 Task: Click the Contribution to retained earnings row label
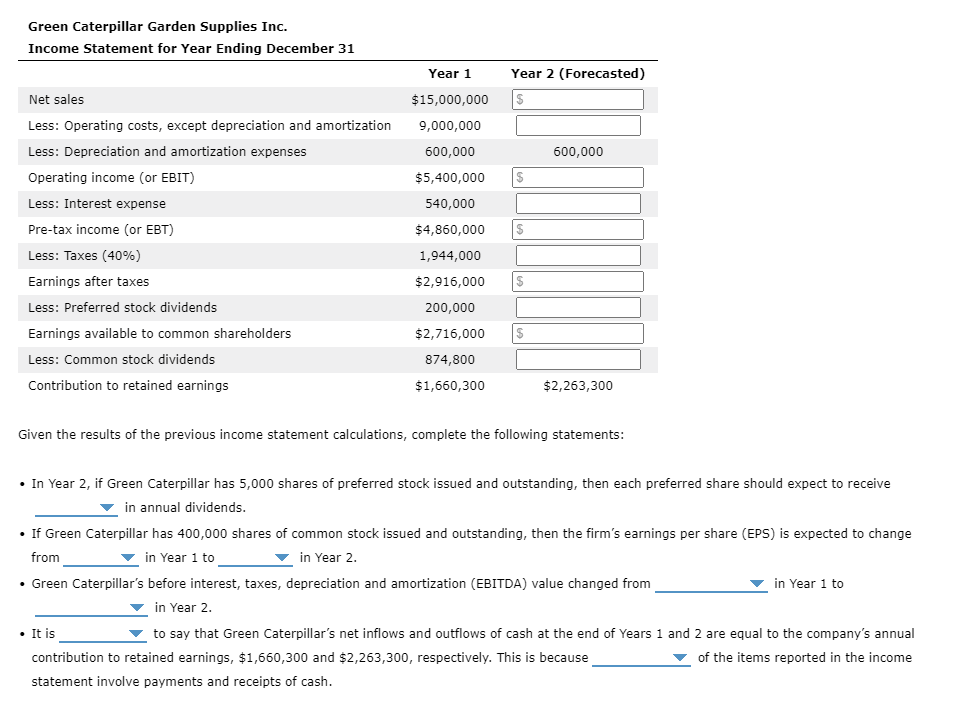(x=128, y=385)
